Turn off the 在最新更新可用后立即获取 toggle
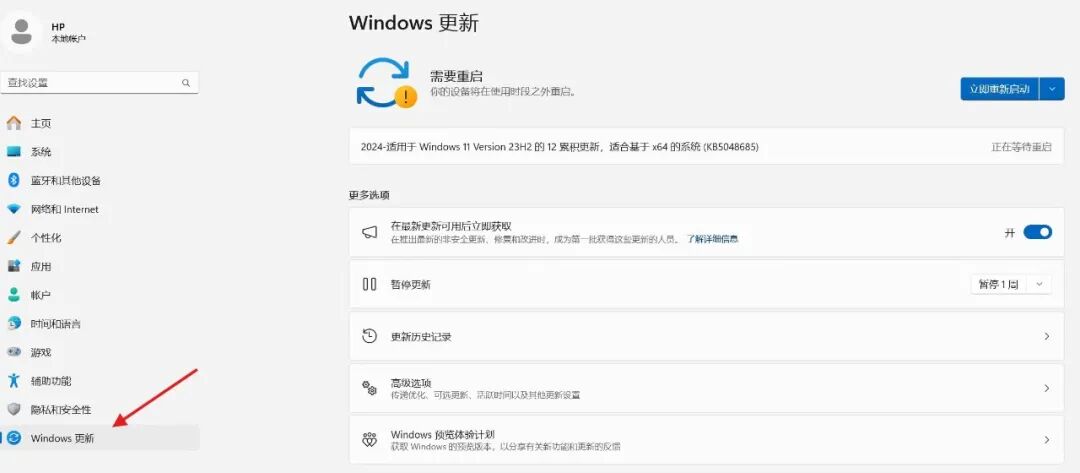The width and height of the screenshot is (1080, 473). (1037, 232)
